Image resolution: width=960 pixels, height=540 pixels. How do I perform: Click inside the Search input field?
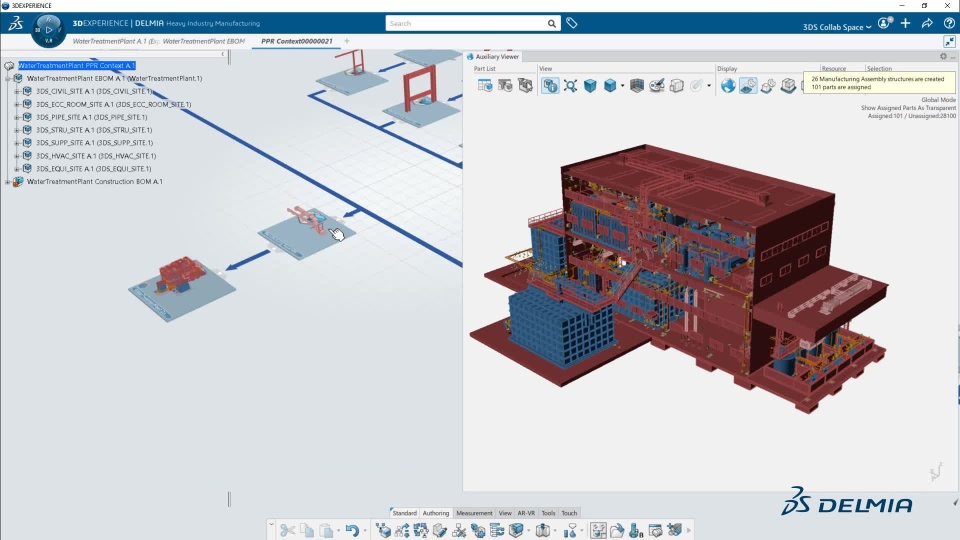(x=465, y=23)
